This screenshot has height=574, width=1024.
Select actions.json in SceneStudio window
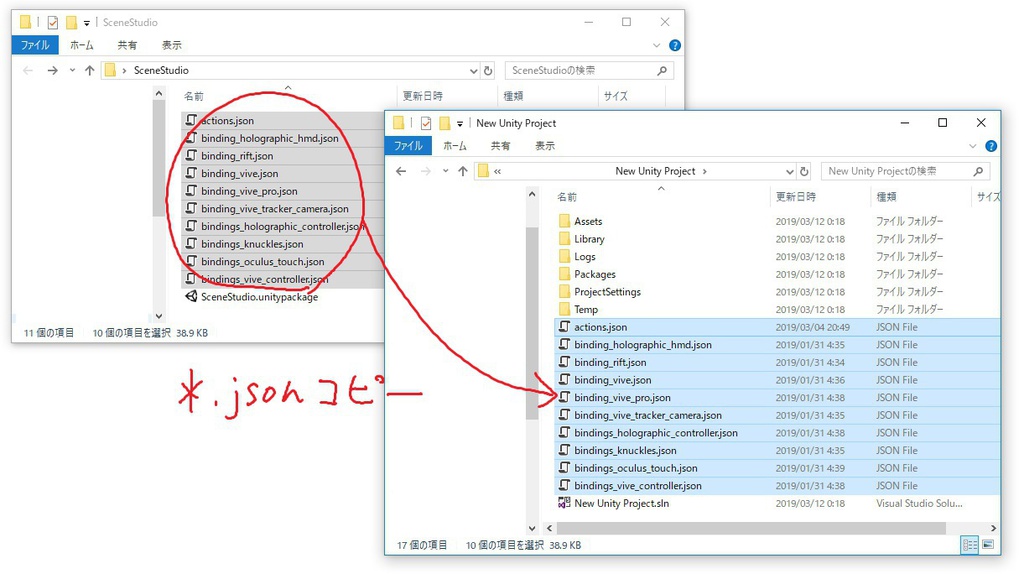(x=283, y=121)
